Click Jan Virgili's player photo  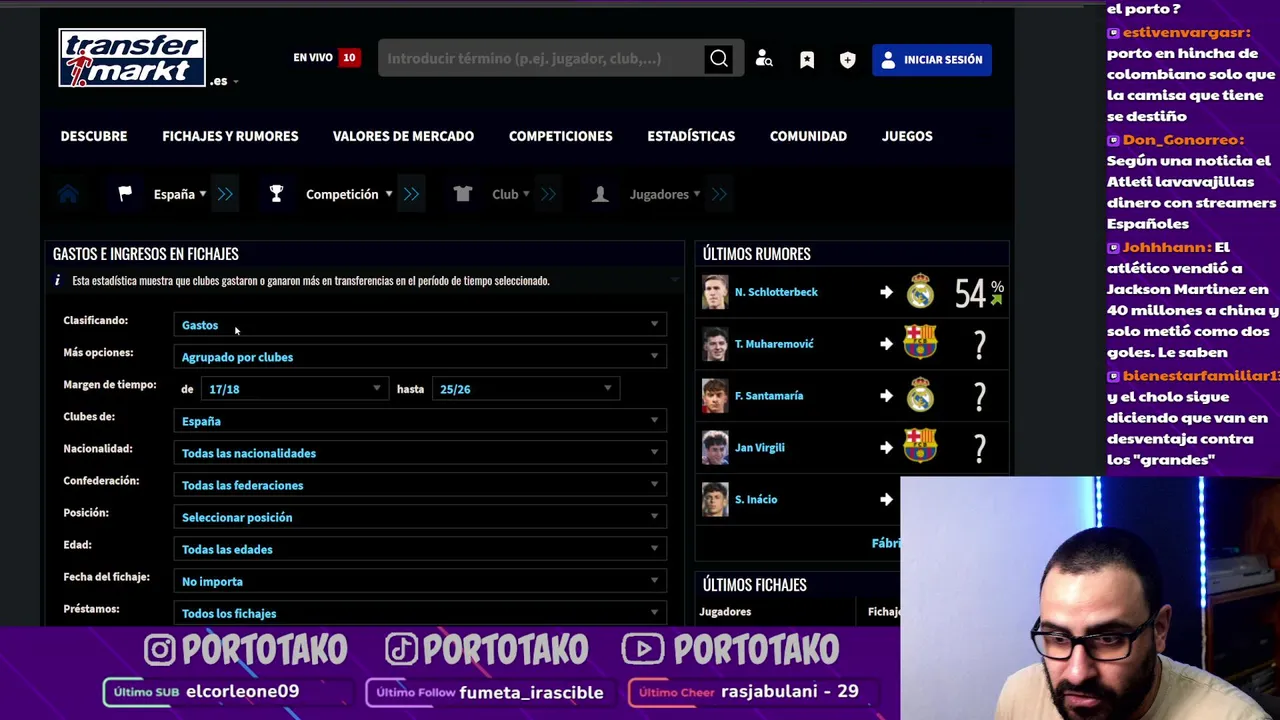point(715,448)
